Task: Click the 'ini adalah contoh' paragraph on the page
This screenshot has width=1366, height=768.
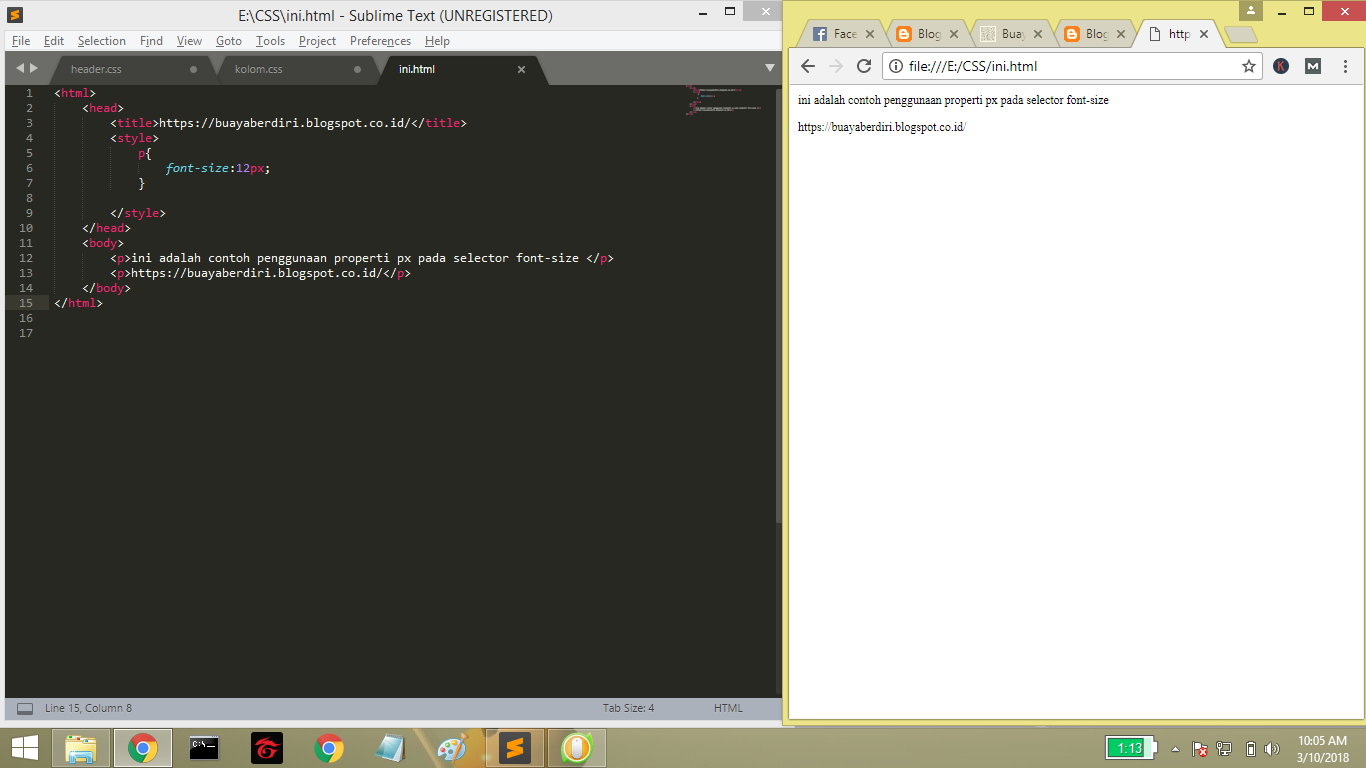Action: 953,100
